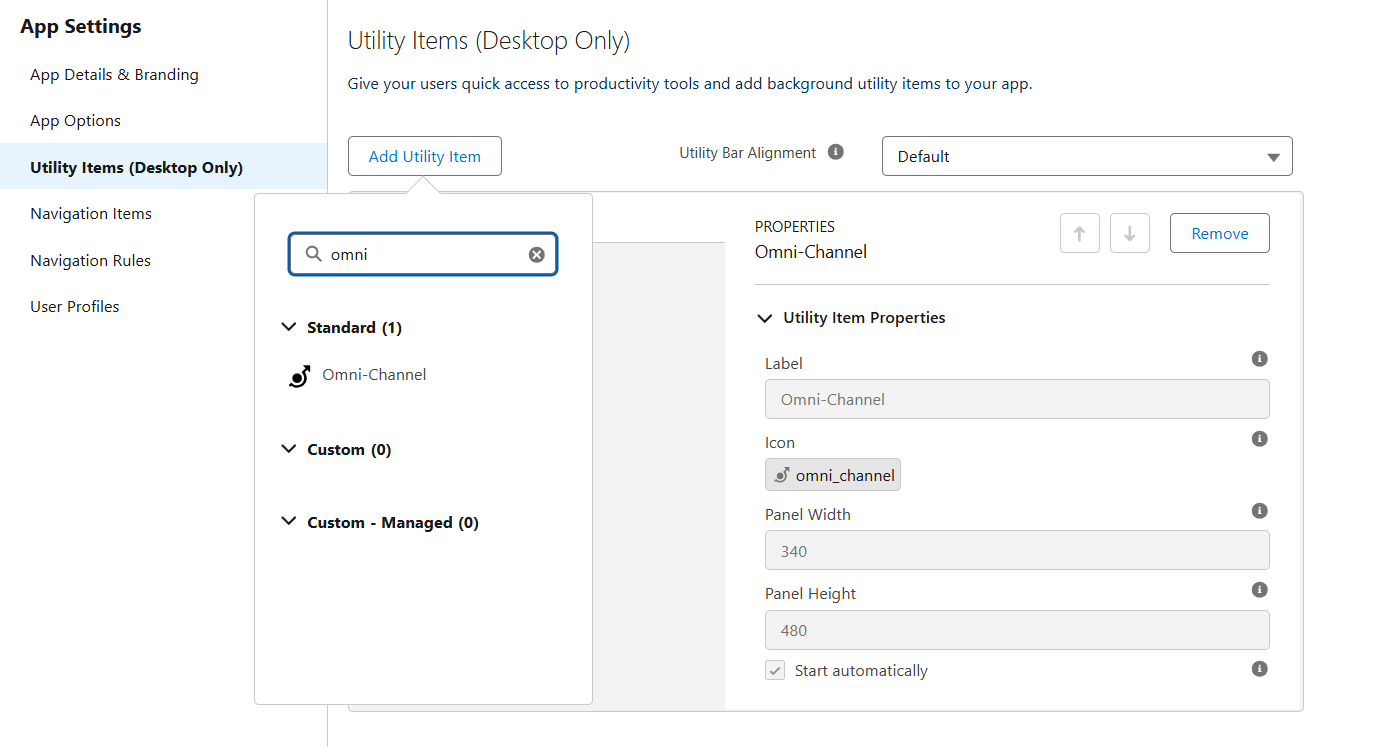Remove the Omni-Channel utility item
The image size is (1395, 747).
point(1220,233)
